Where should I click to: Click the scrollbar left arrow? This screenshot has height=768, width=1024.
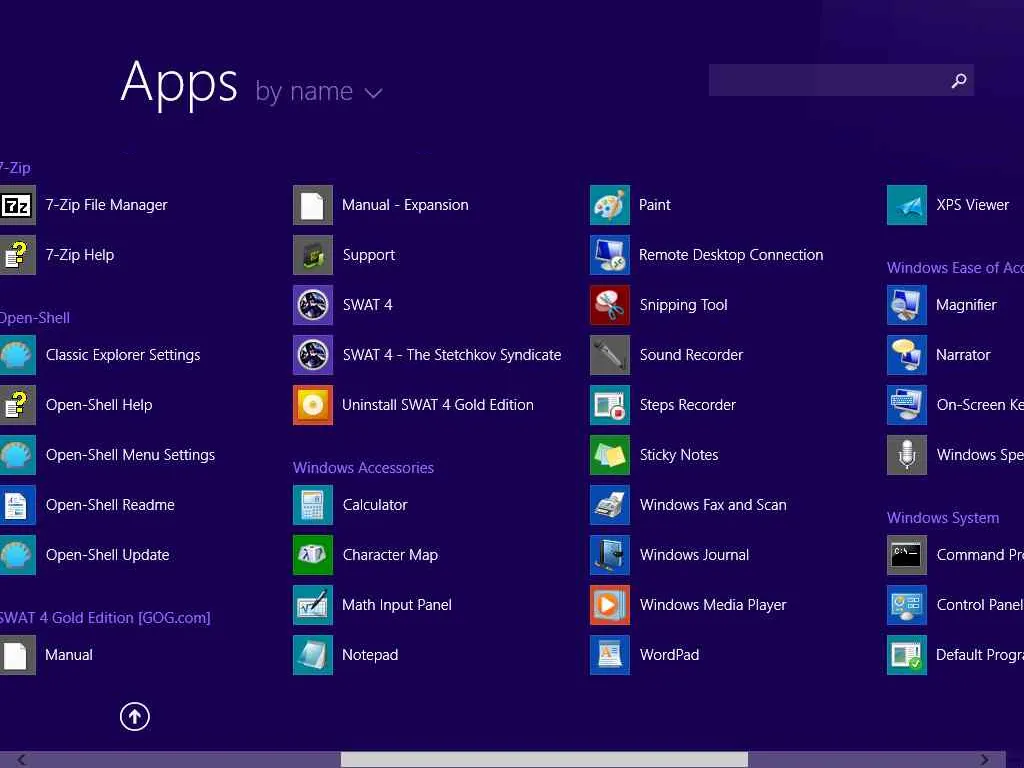point(22,760)
